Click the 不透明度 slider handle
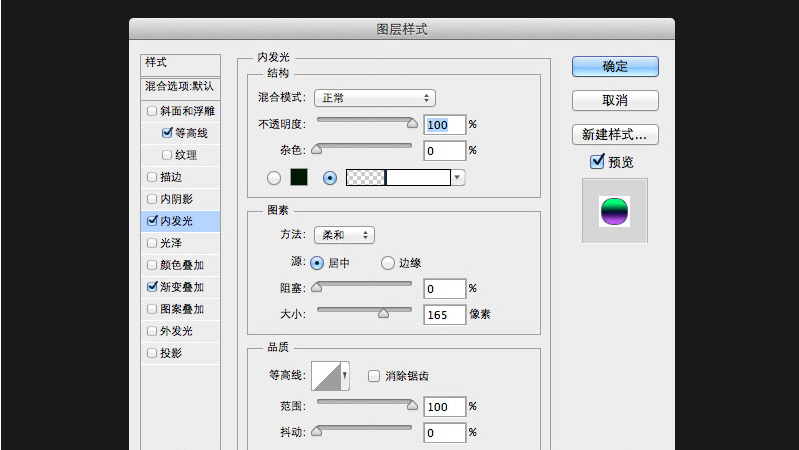799x450 pixels. point(412,123)
